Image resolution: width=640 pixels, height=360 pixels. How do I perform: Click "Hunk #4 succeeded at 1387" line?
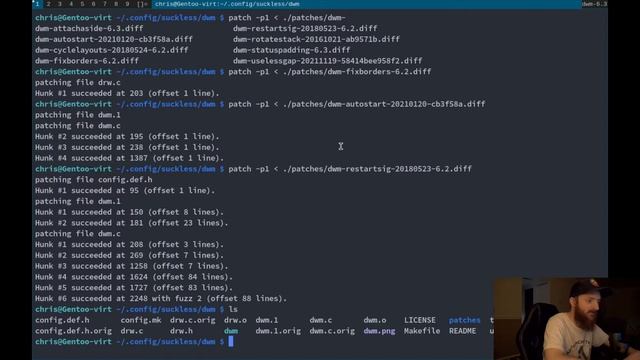pyautogui.click(x=129, y=158)
